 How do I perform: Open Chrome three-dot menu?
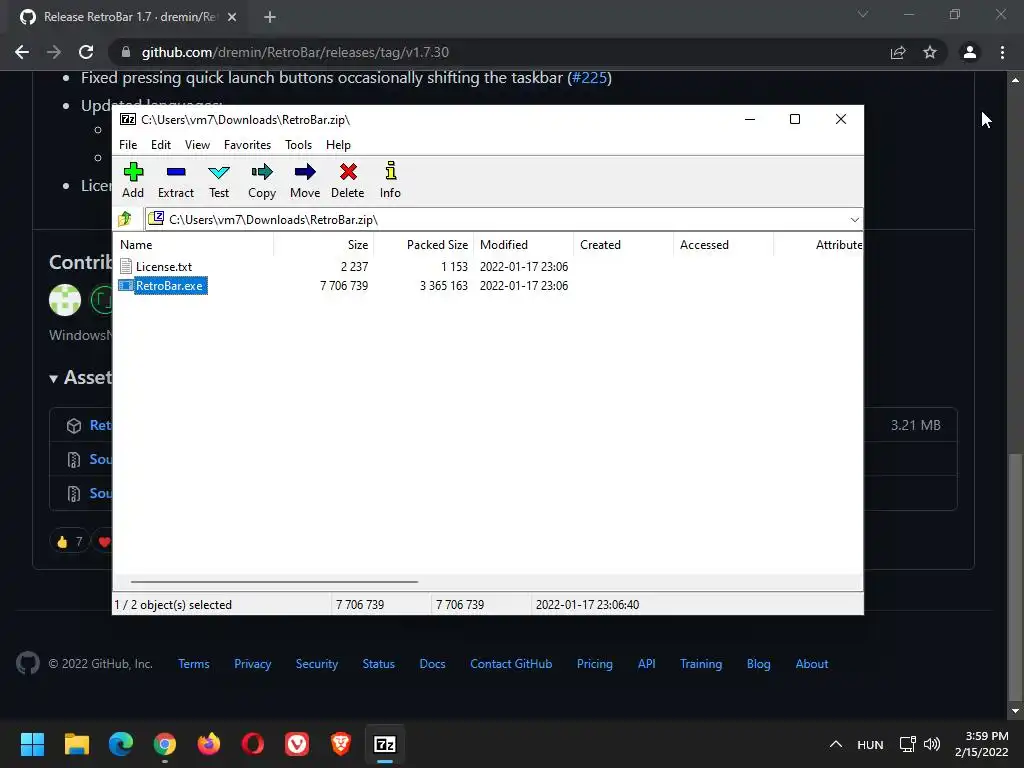click(1002, 52)
